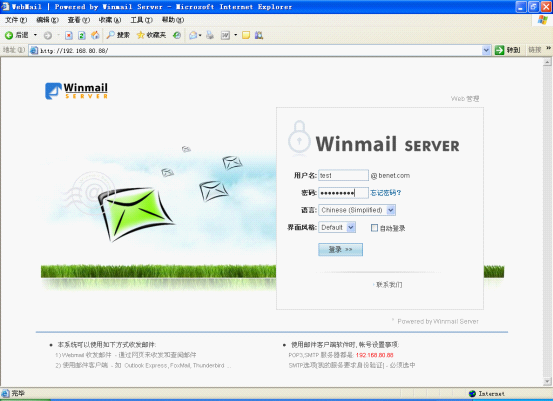Open the 界面风格 Default dropdown
The image size is (553, 401).
tap(337, 227)
